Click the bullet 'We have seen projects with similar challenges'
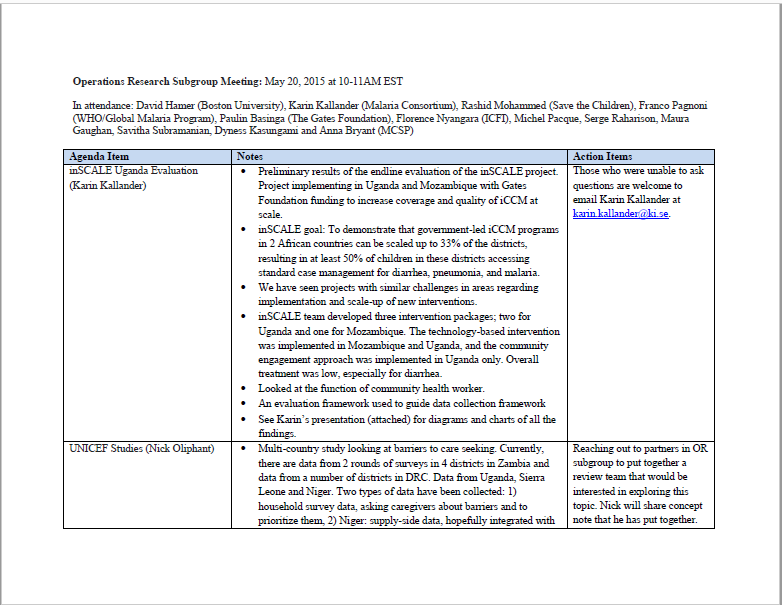This screenshot has height=605, width=782. [398, 294]
